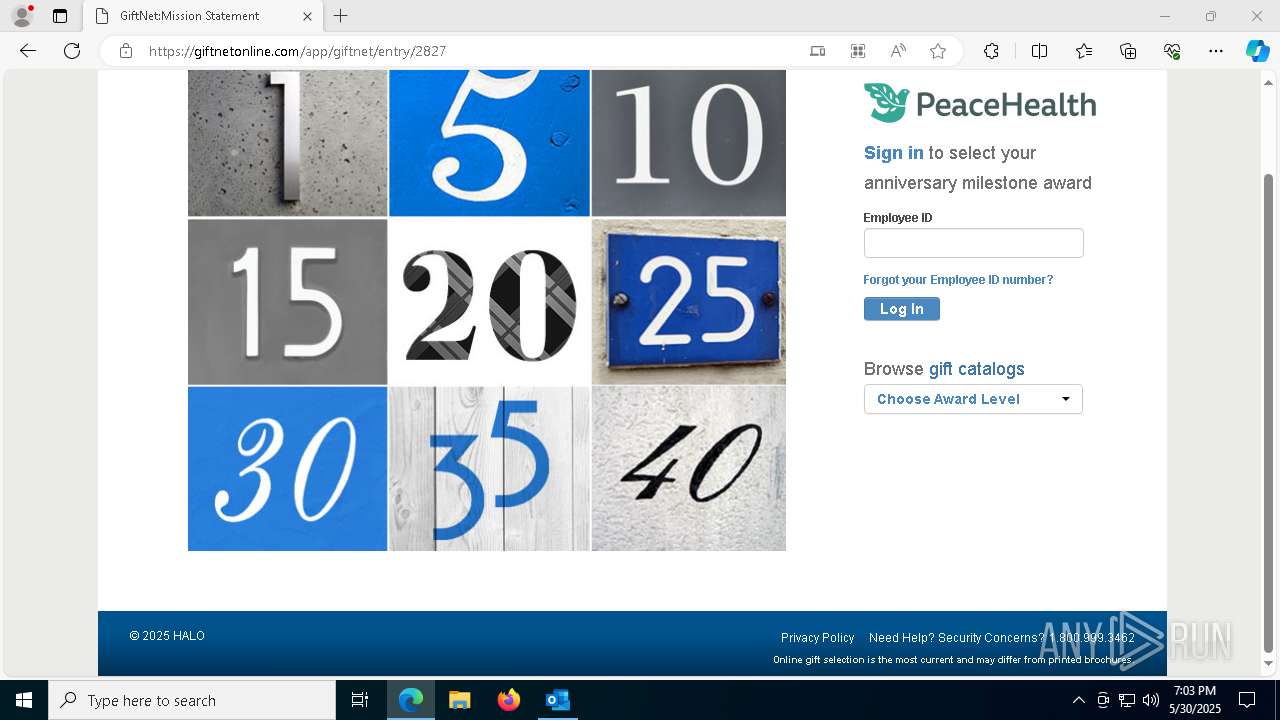This screenshot has height=720, width=1280.
Task: Click scrollbar down arrow
Action: (x=1269, y=664)
